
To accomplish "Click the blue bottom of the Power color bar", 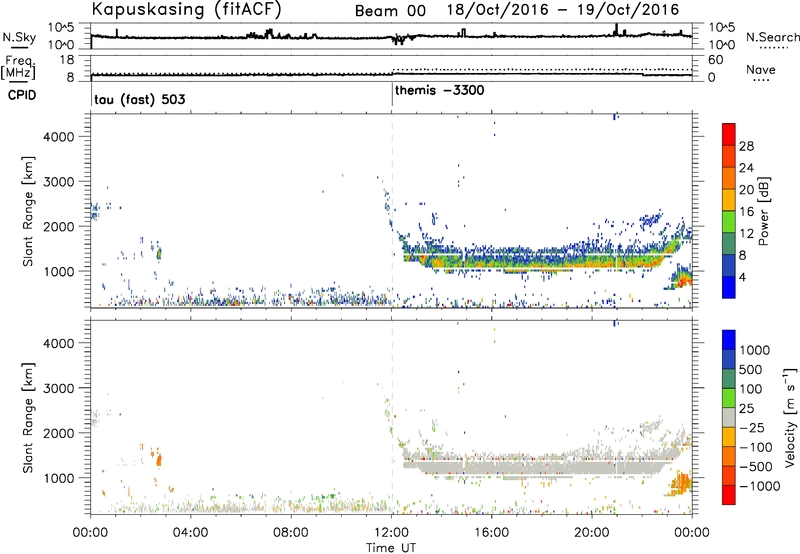I will click(x=729, y=288).
